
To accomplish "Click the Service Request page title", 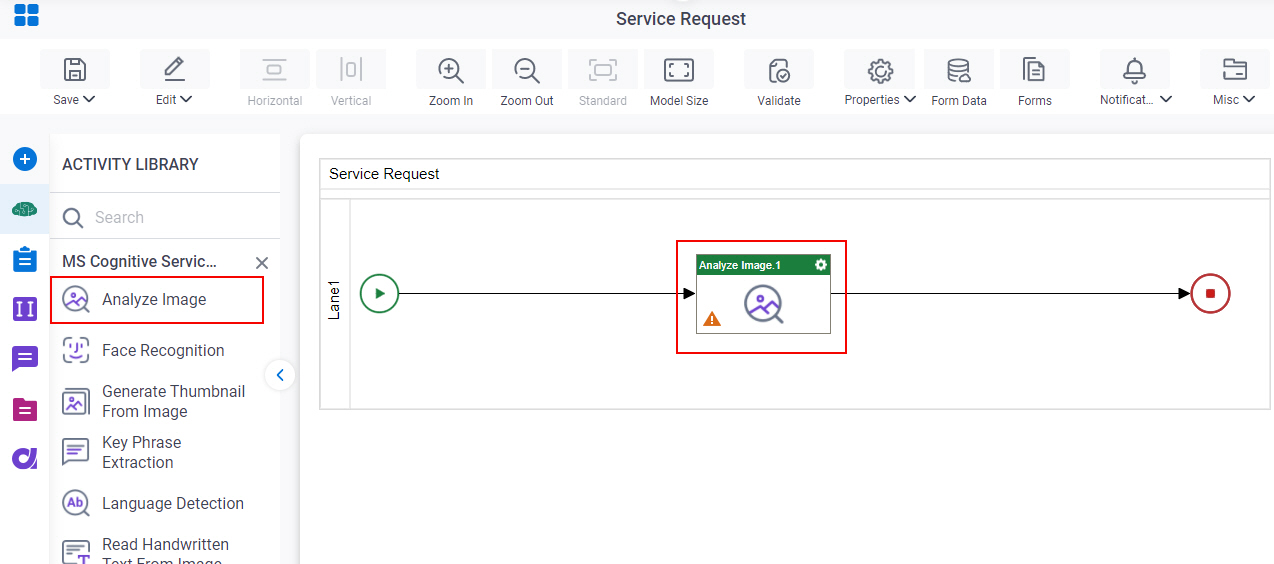I will click(681, 19).
